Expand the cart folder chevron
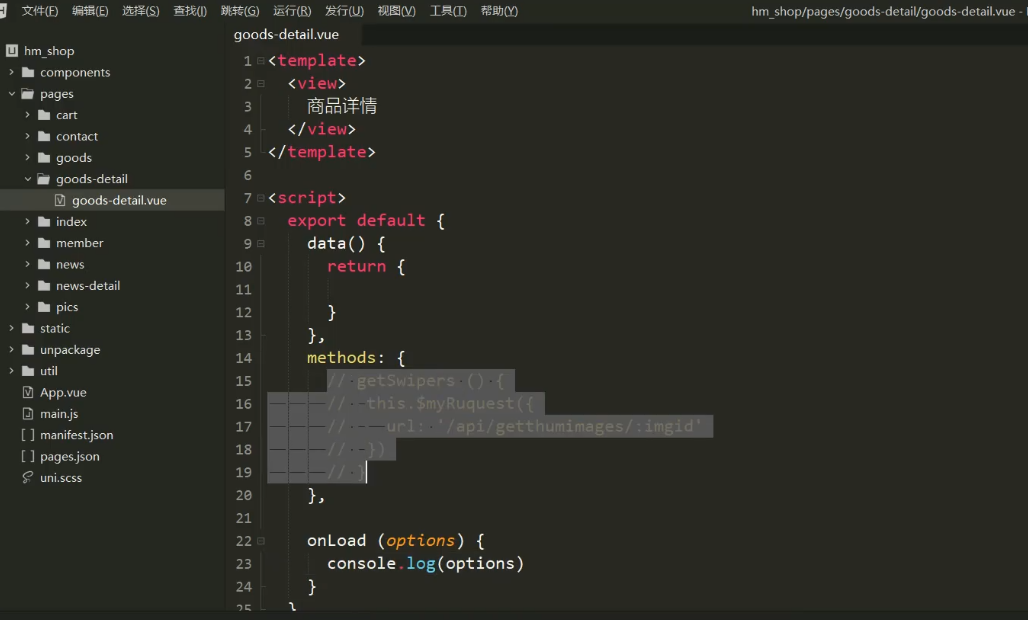The height and width of the screenshot is (620, 1028). (28, 115)
